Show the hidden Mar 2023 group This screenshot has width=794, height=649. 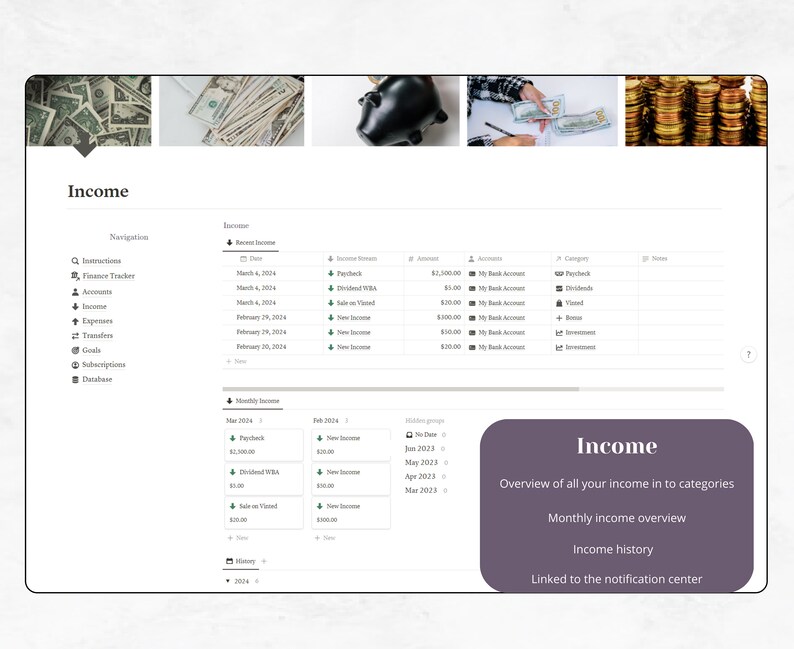pos(421,491)
